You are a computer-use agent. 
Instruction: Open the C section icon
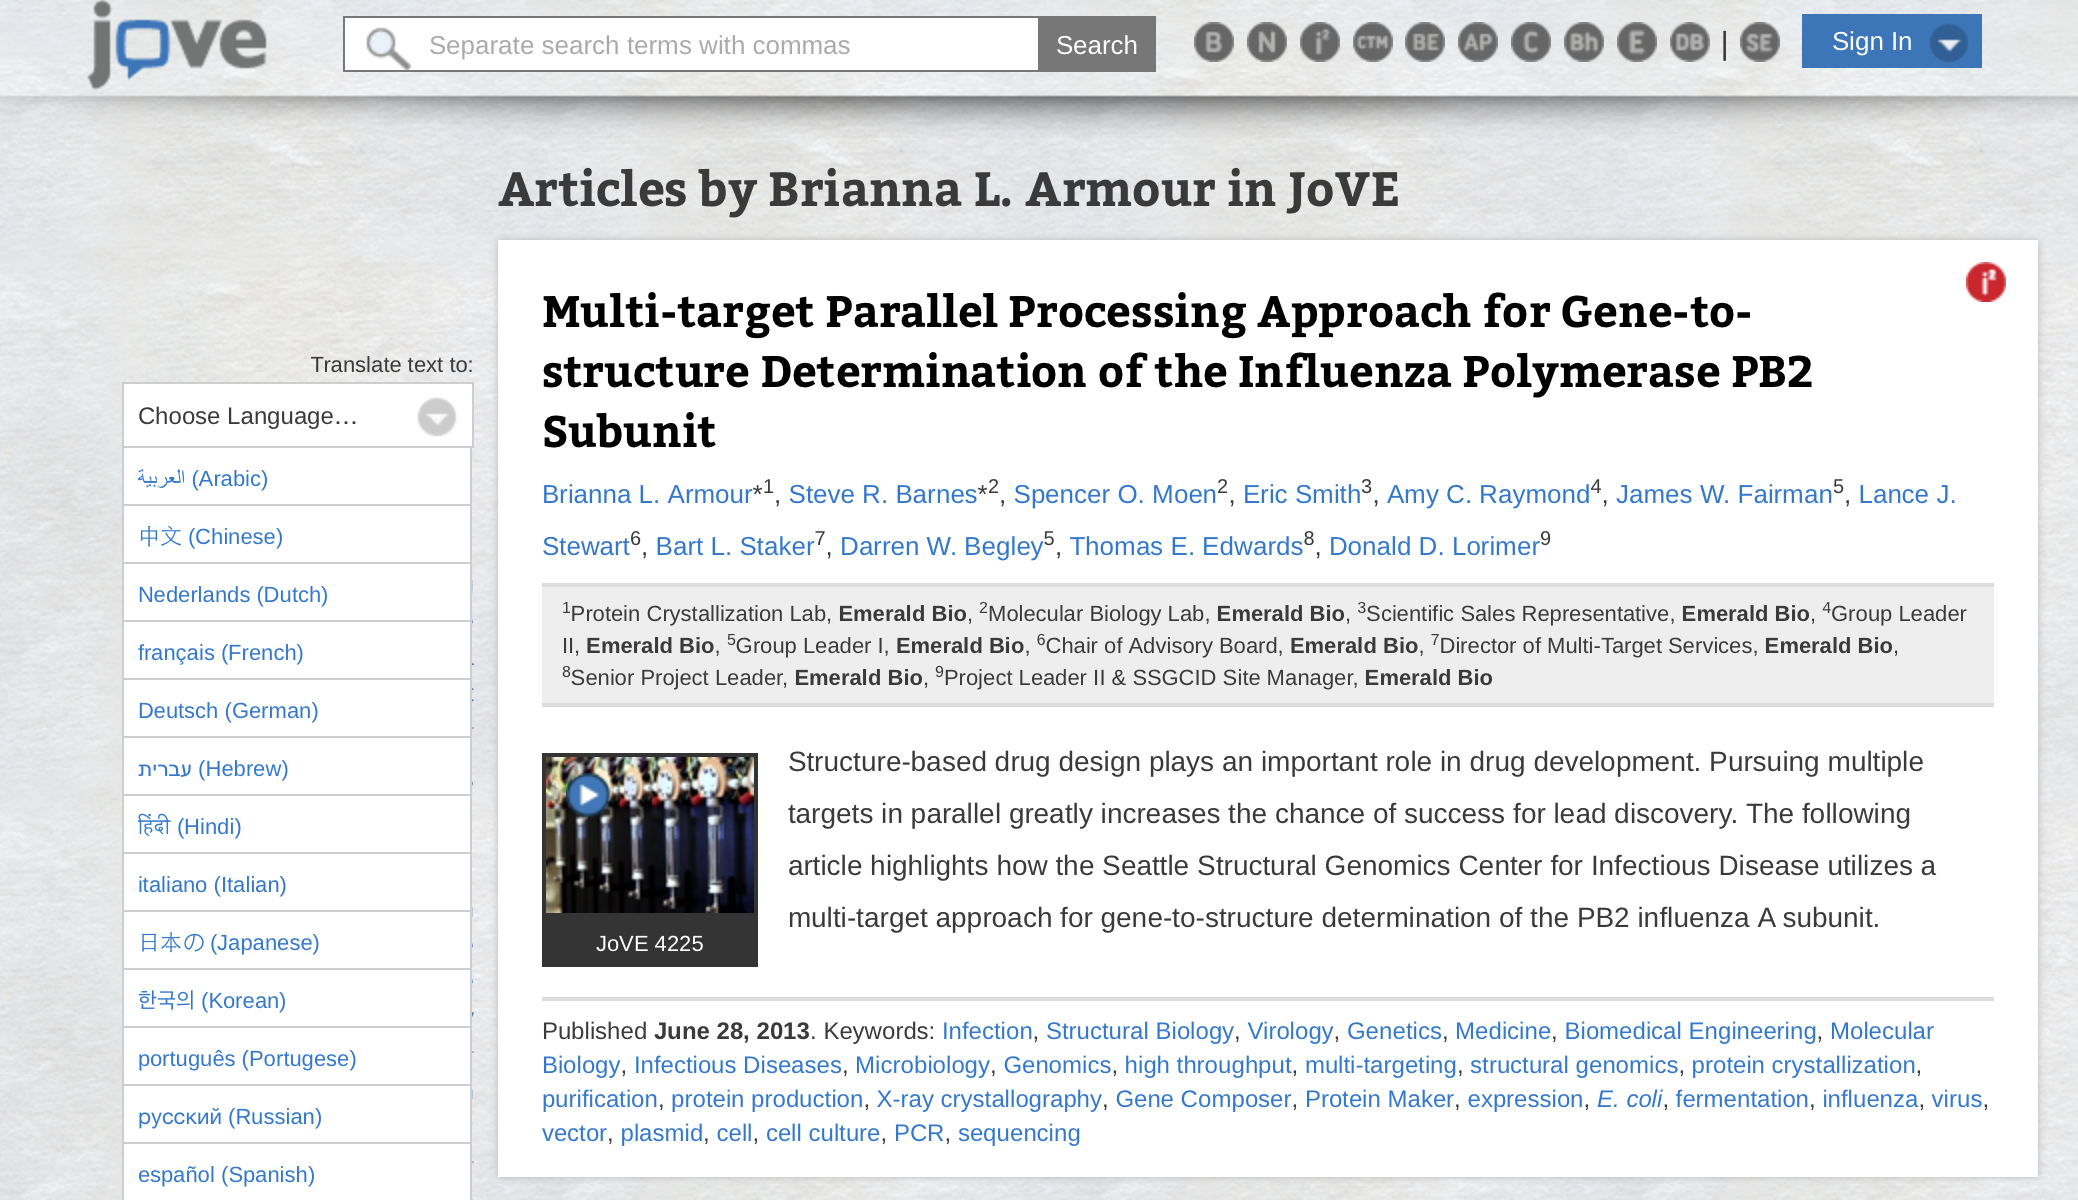(x=1531, y=43)
